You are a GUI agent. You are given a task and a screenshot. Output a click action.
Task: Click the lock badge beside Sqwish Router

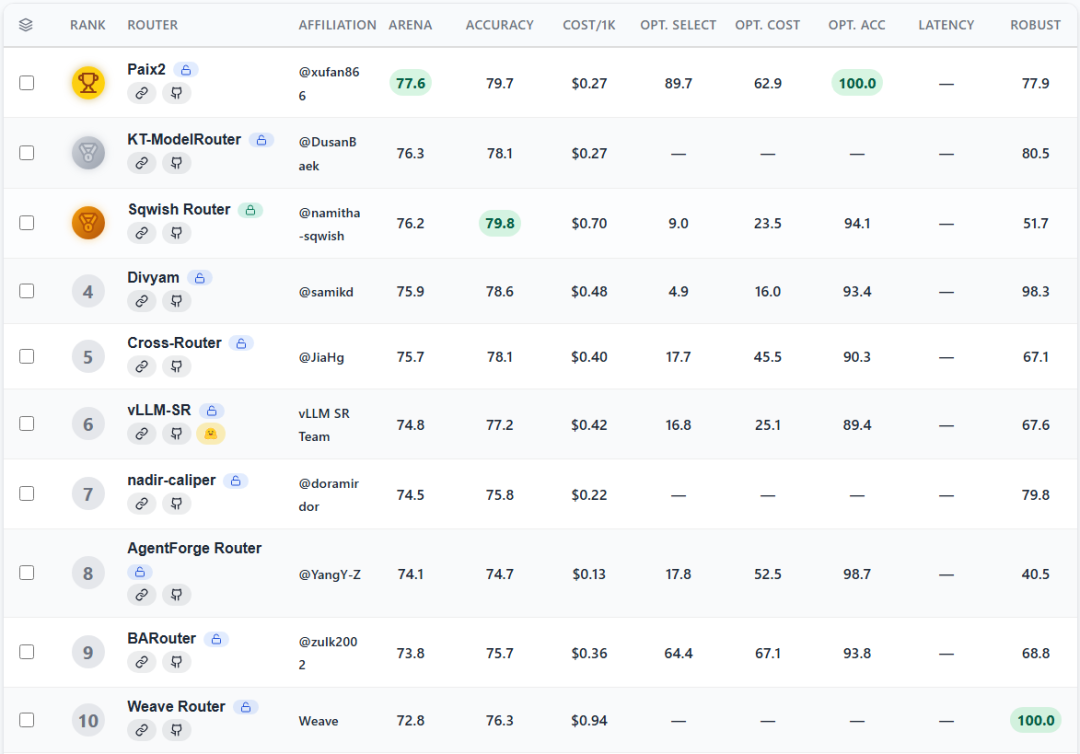coord(251,210)
